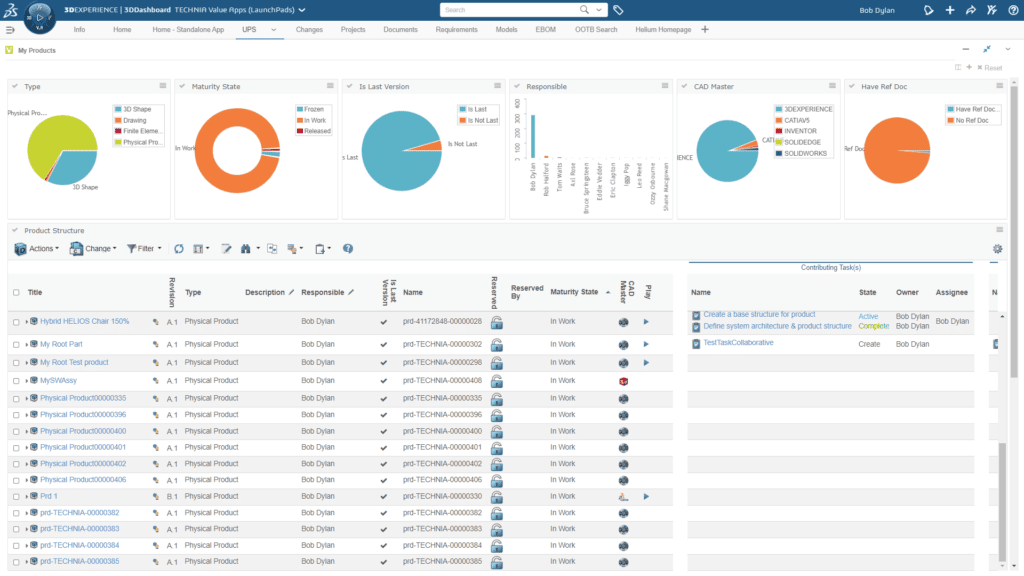Open the Filter dropdown

coord(144,249)
